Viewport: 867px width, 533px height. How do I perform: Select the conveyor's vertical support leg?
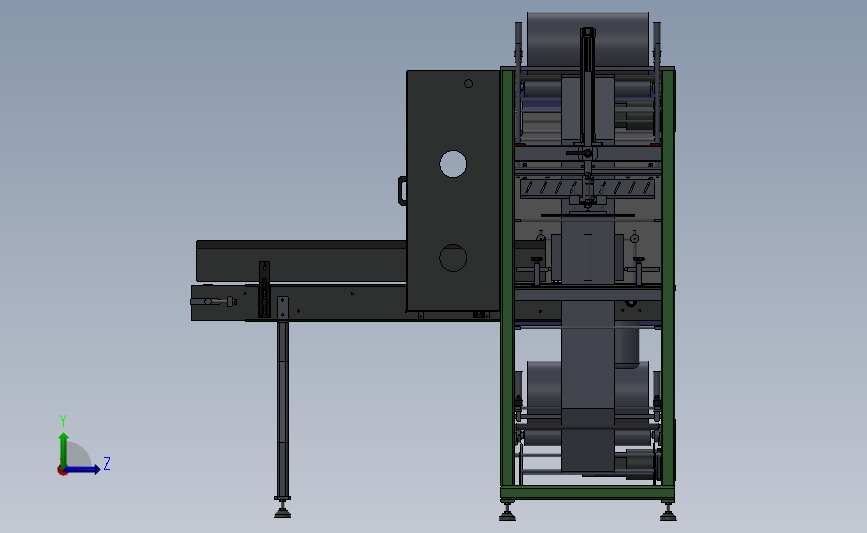tap(283, 408)
